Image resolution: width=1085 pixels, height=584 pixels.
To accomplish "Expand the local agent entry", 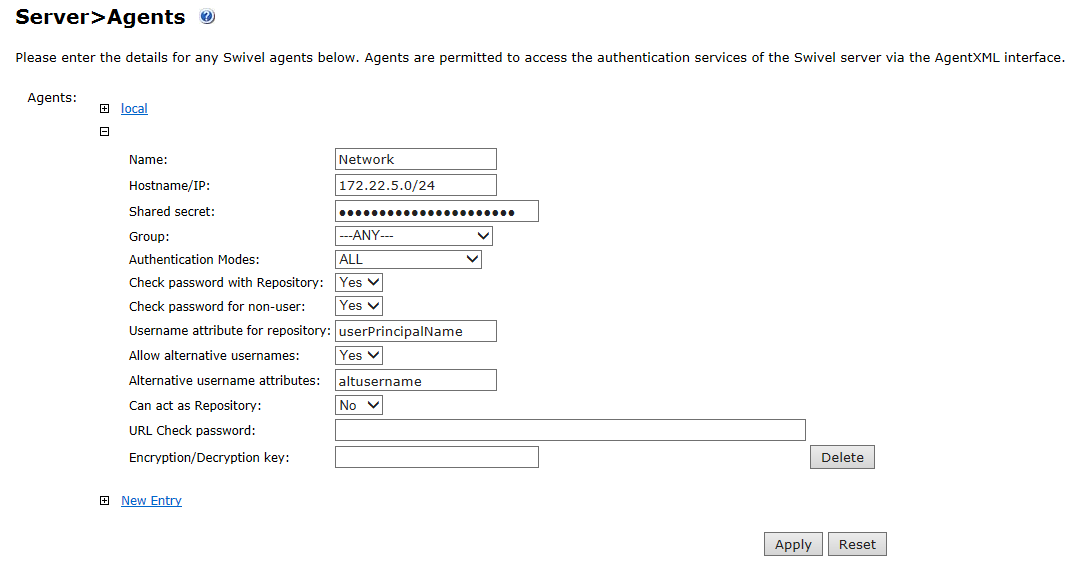I will [x=104, y=108].
